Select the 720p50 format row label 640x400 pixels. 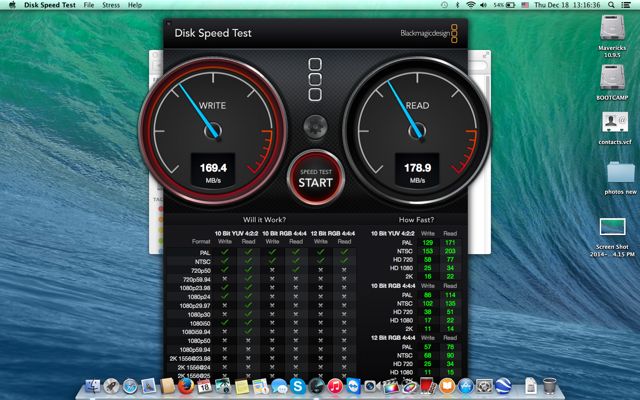[x=200, y=271]
